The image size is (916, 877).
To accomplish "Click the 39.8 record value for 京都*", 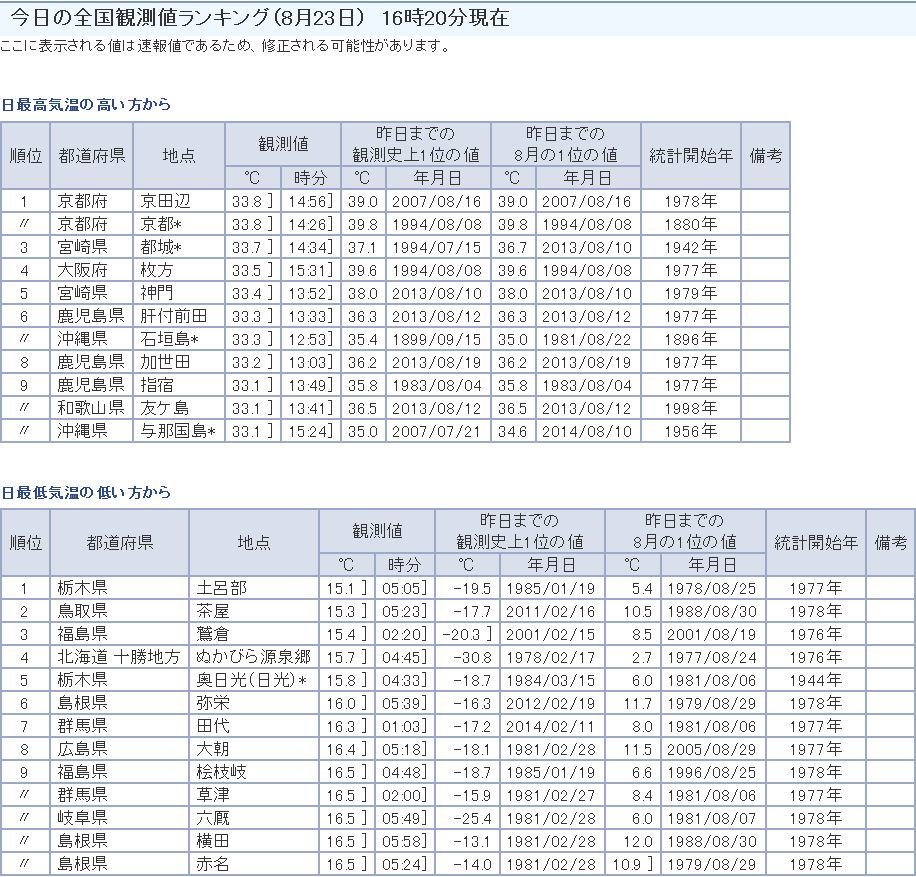I will click(x=362, y=224).
